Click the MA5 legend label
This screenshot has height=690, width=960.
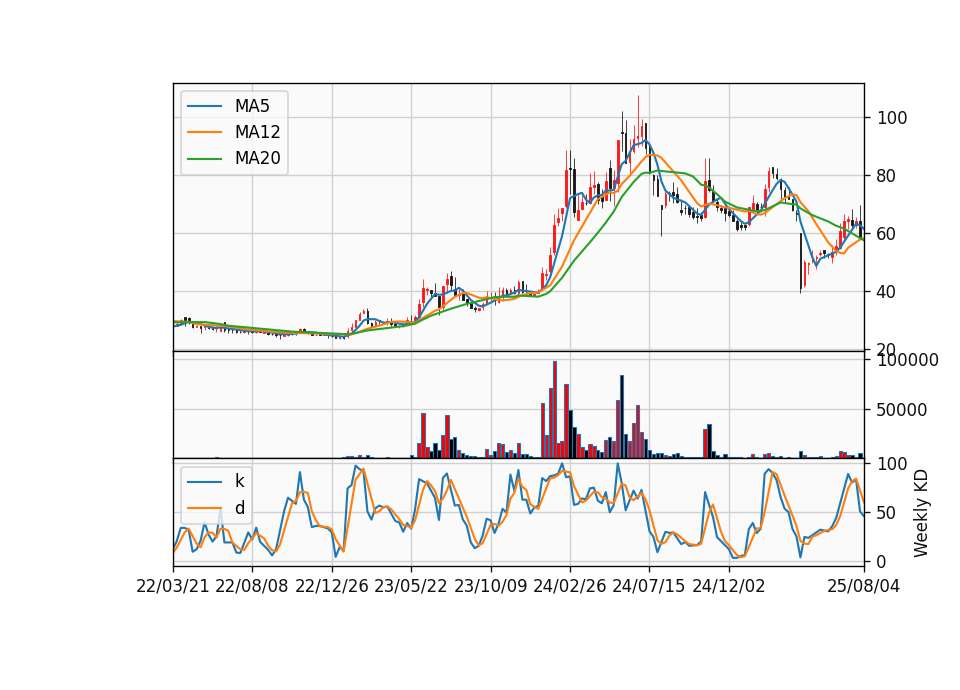[x=252, y=106]
